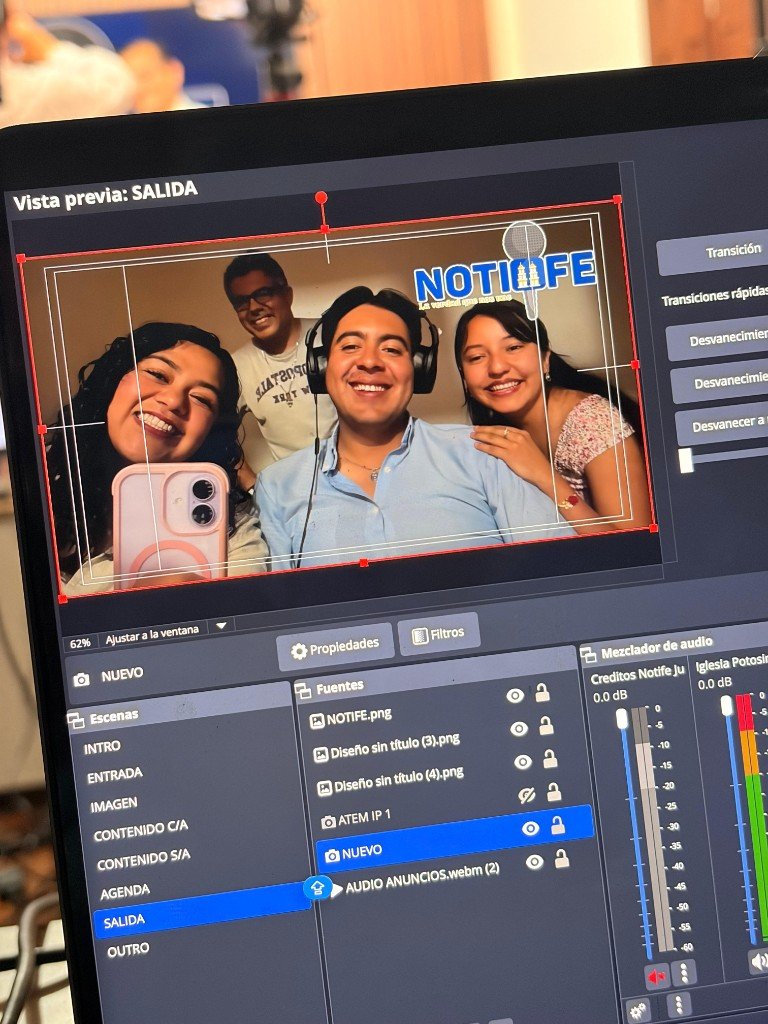The height and width of the screenshot is (1024, 768).
Task: Mute the Iglesia Potosina speaker icon
Action: pyautogui.click(x=759, y=960)
